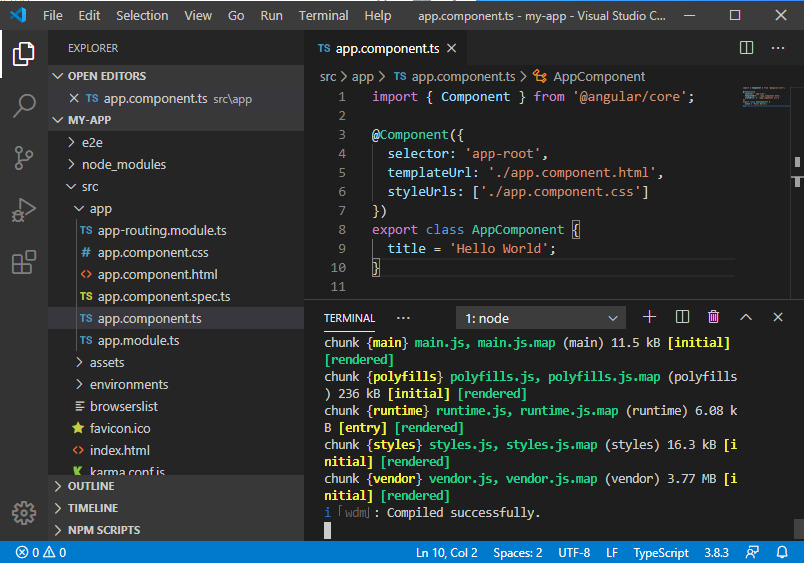Kill terminal using the trash icon
Viewport: 804px width, 563px height.
(713, 317)
